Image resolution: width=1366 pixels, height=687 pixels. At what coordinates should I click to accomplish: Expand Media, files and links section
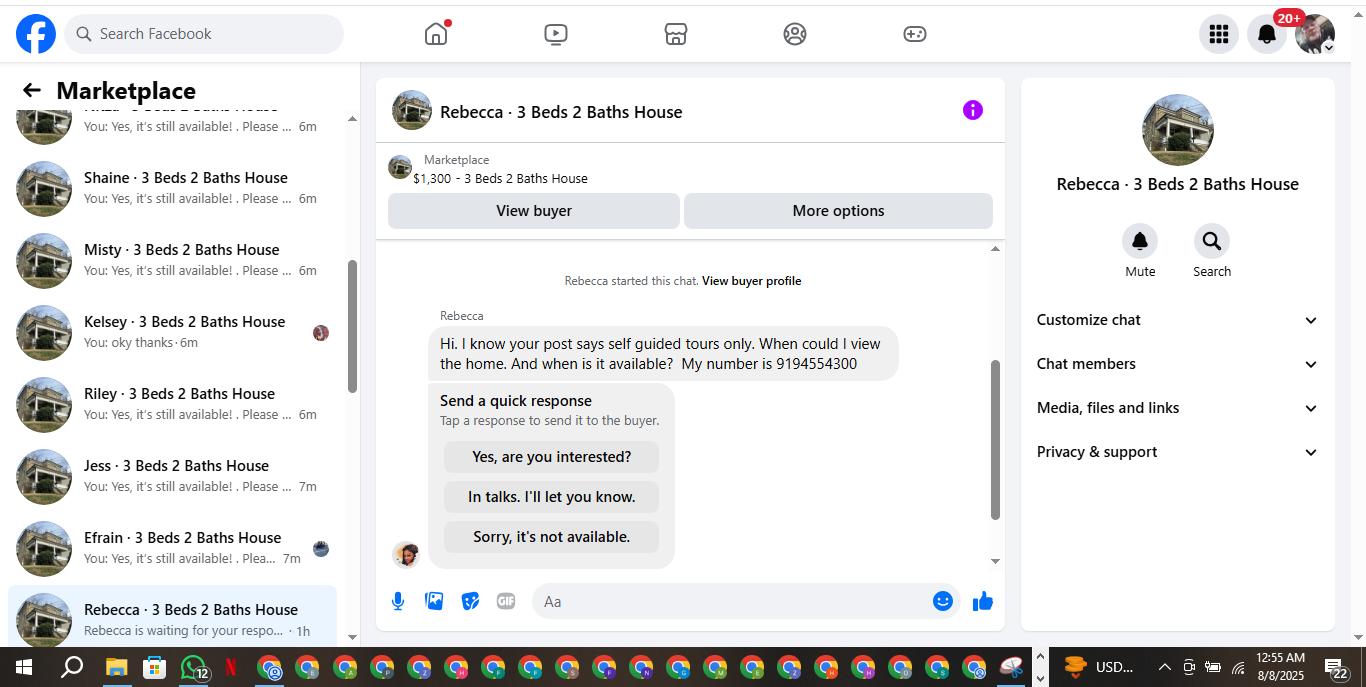pos(1178,408)
